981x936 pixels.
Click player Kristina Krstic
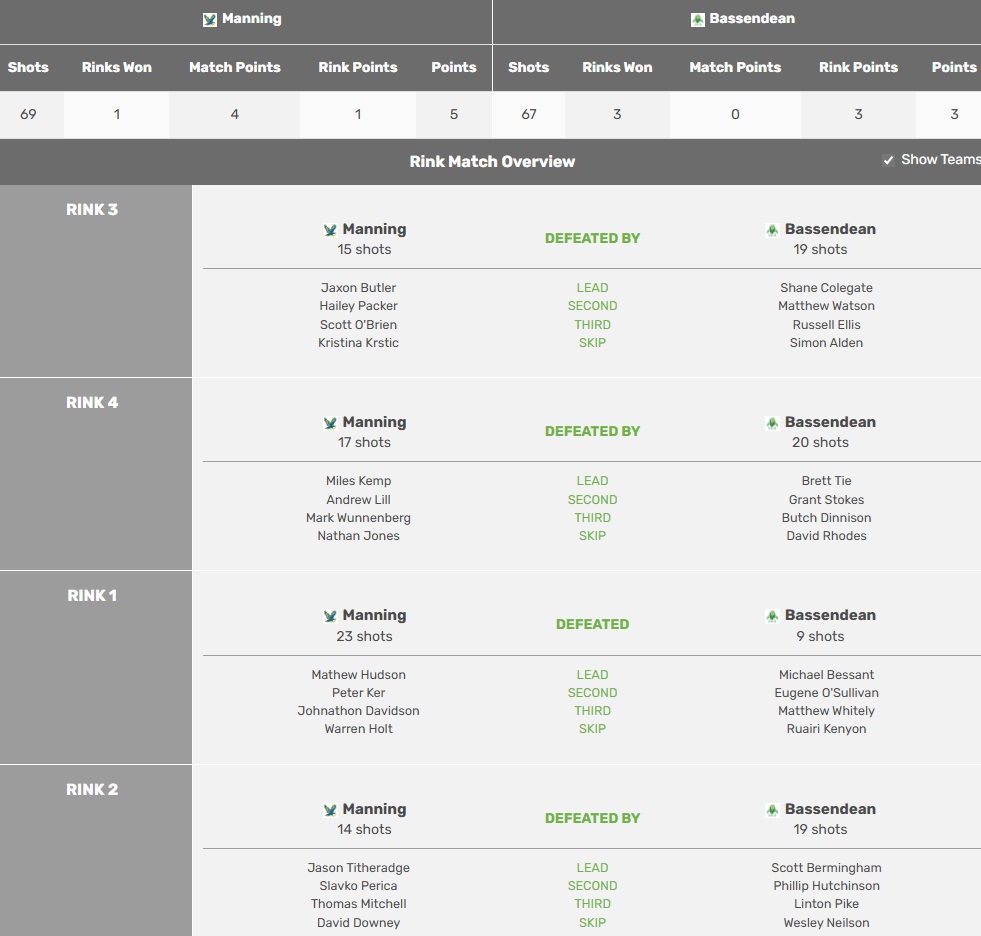point(358,343)
